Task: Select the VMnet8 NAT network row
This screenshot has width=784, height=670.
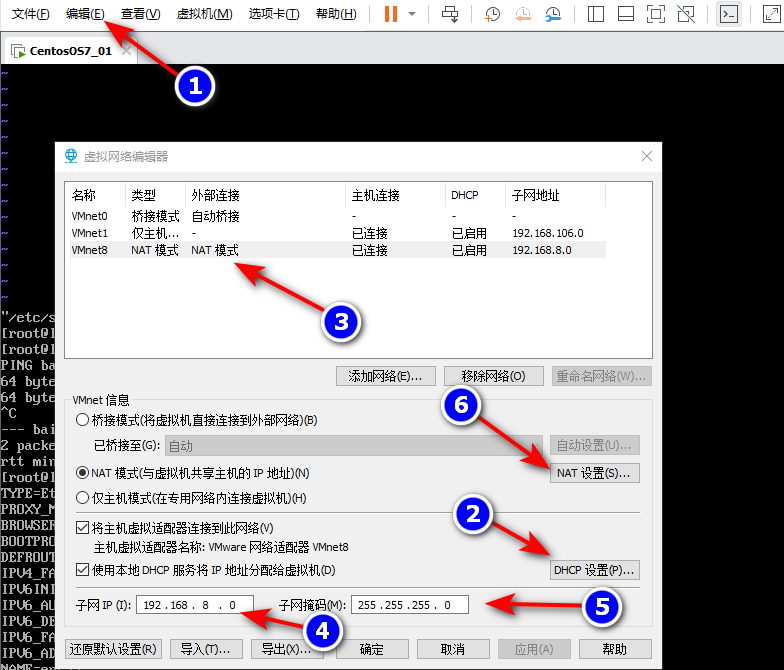Action: tap(338, 250)
